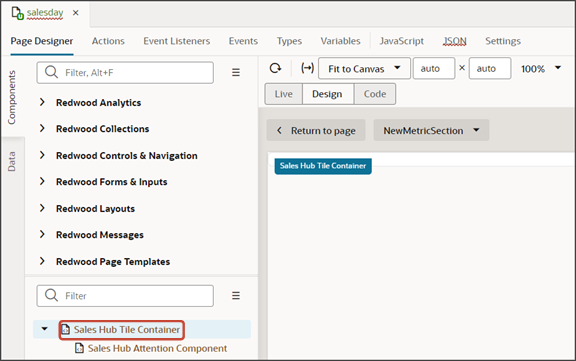576x361 pixels.
Task: Close the salesday tab
Action: pos(76,13)
